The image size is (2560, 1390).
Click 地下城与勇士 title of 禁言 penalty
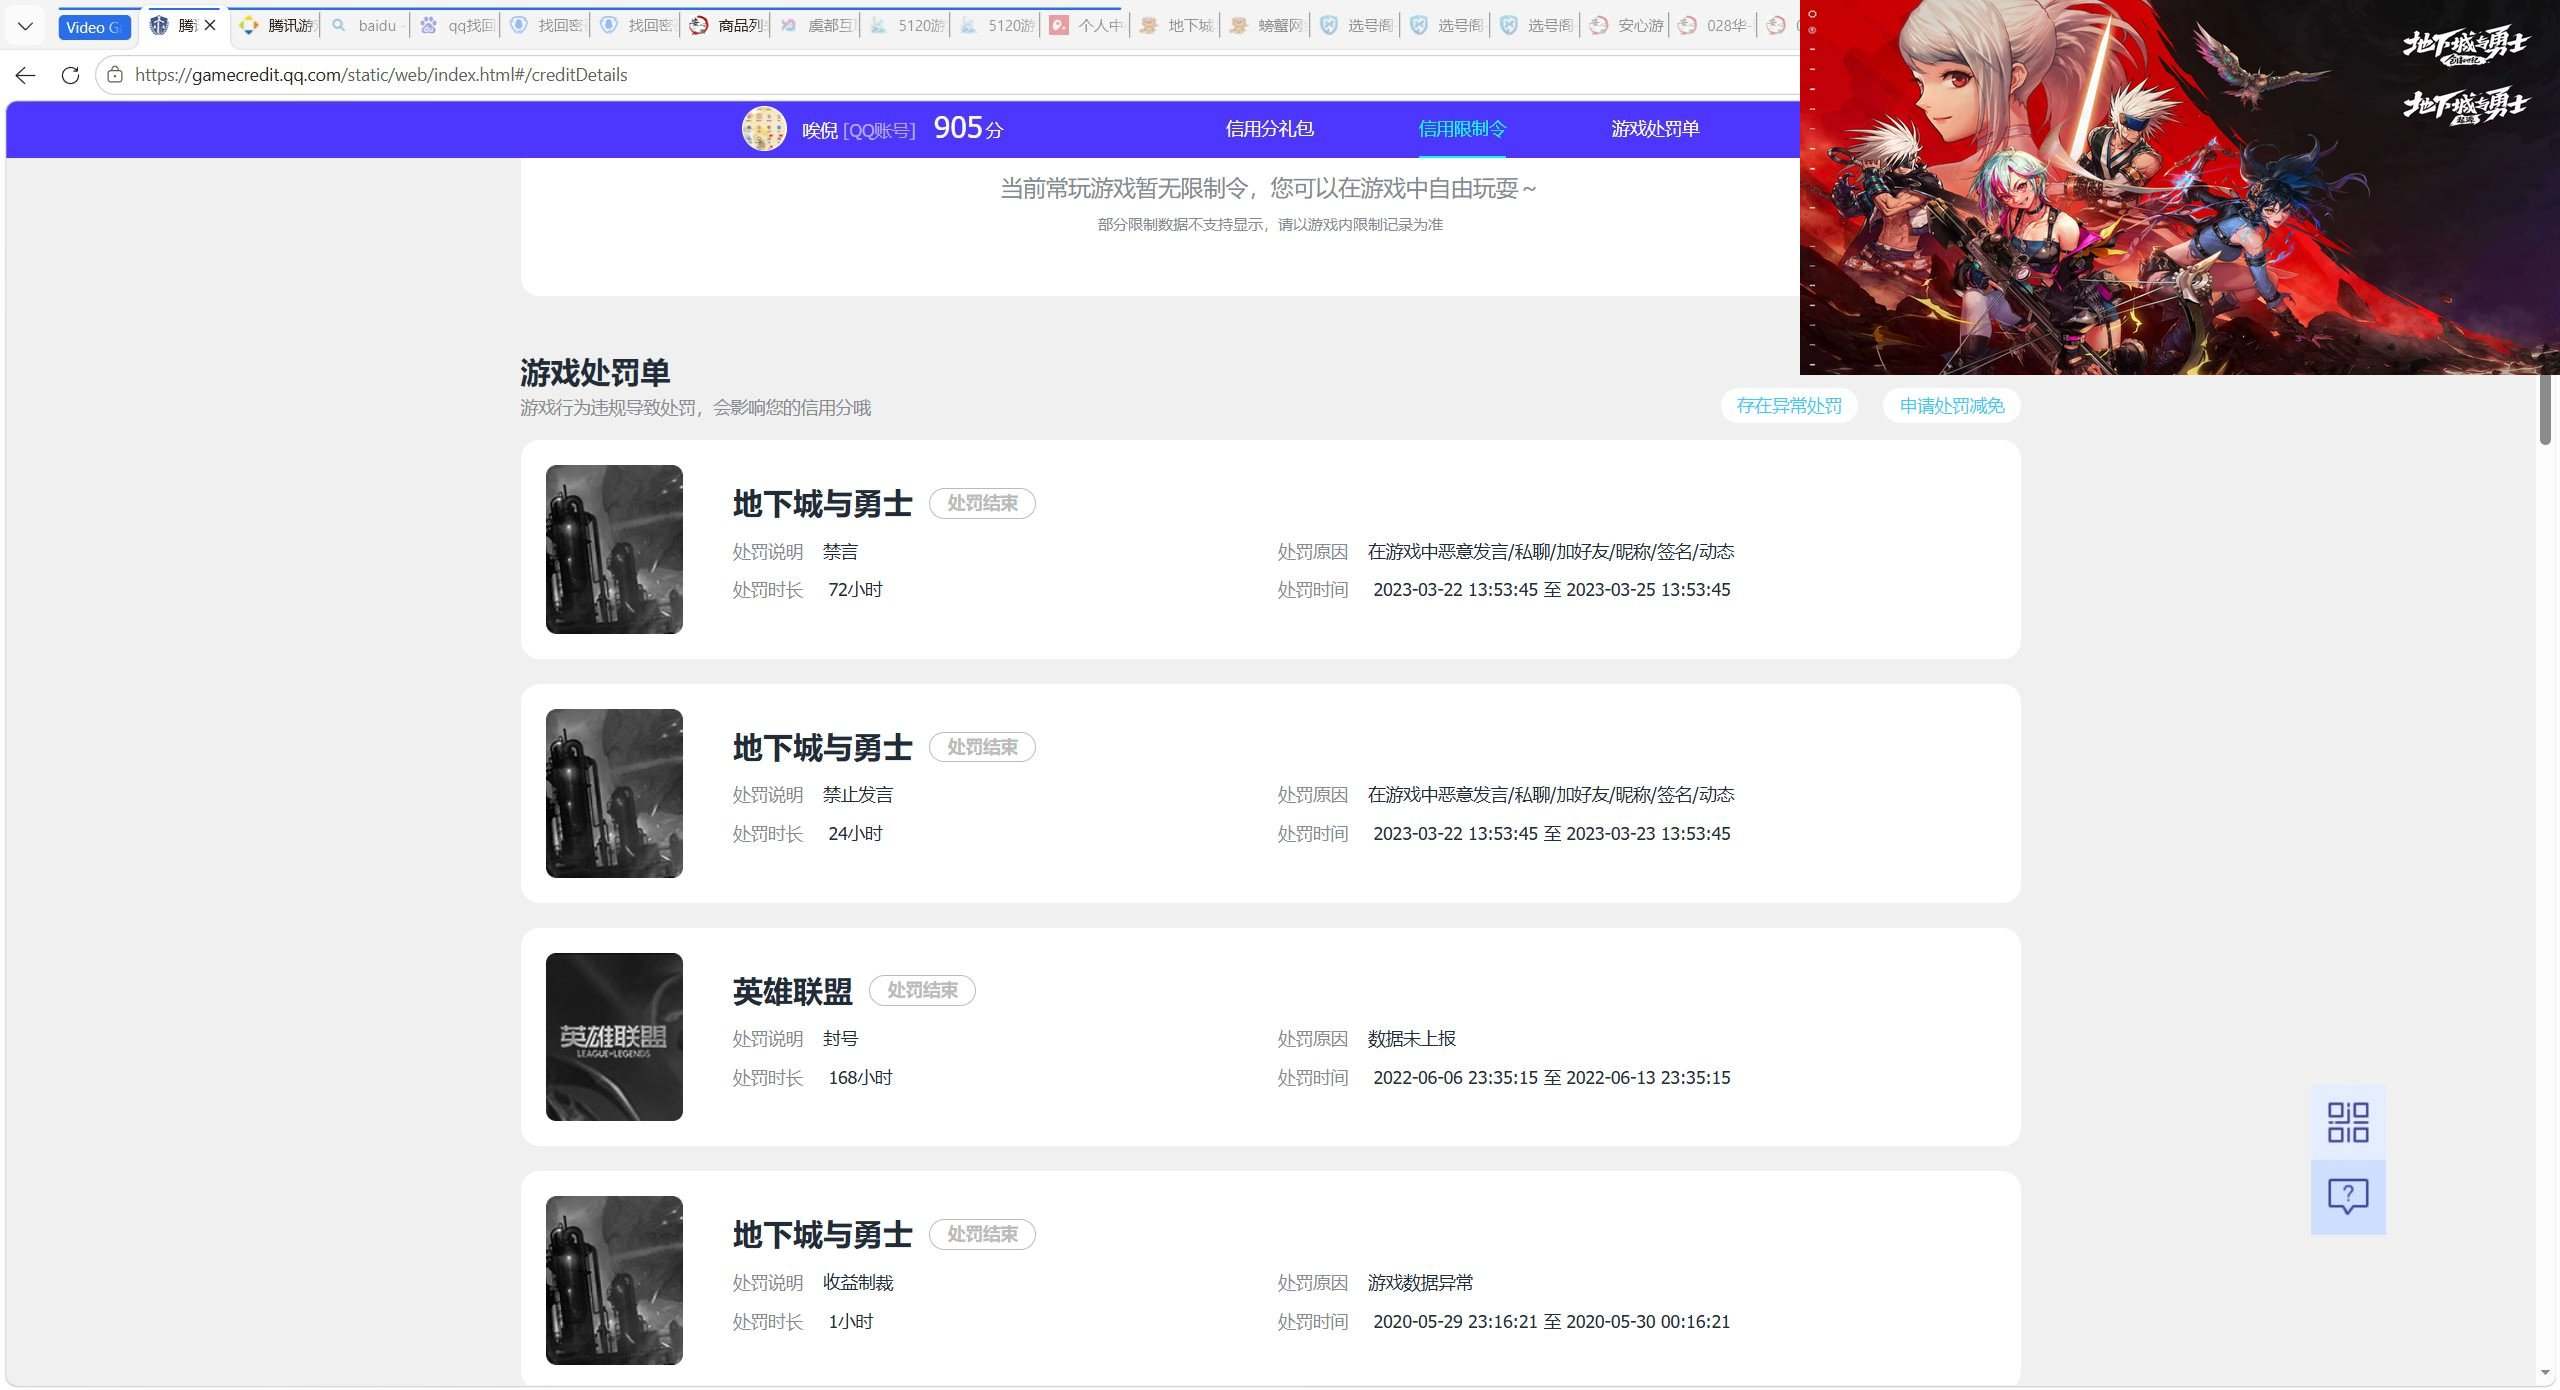coord(822,504)
